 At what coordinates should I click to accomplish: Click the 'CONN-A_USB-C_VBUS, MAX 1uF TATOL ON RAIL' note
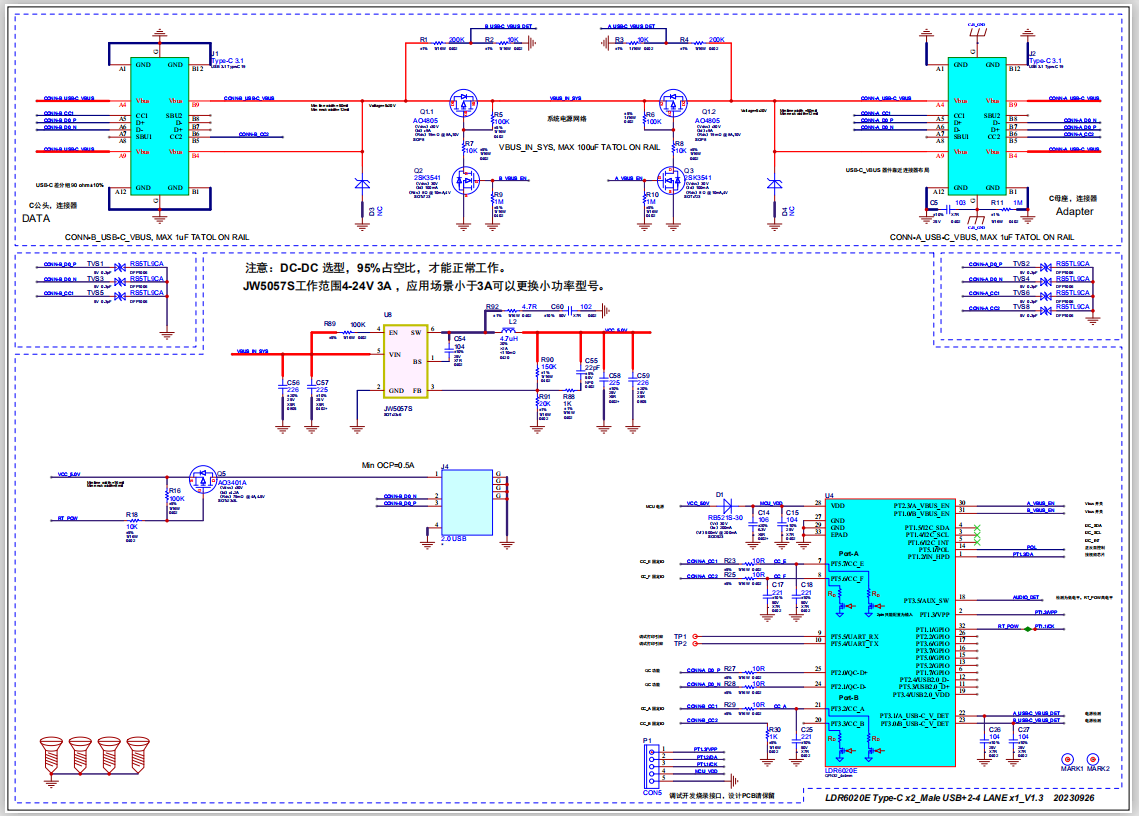[981, 238]
